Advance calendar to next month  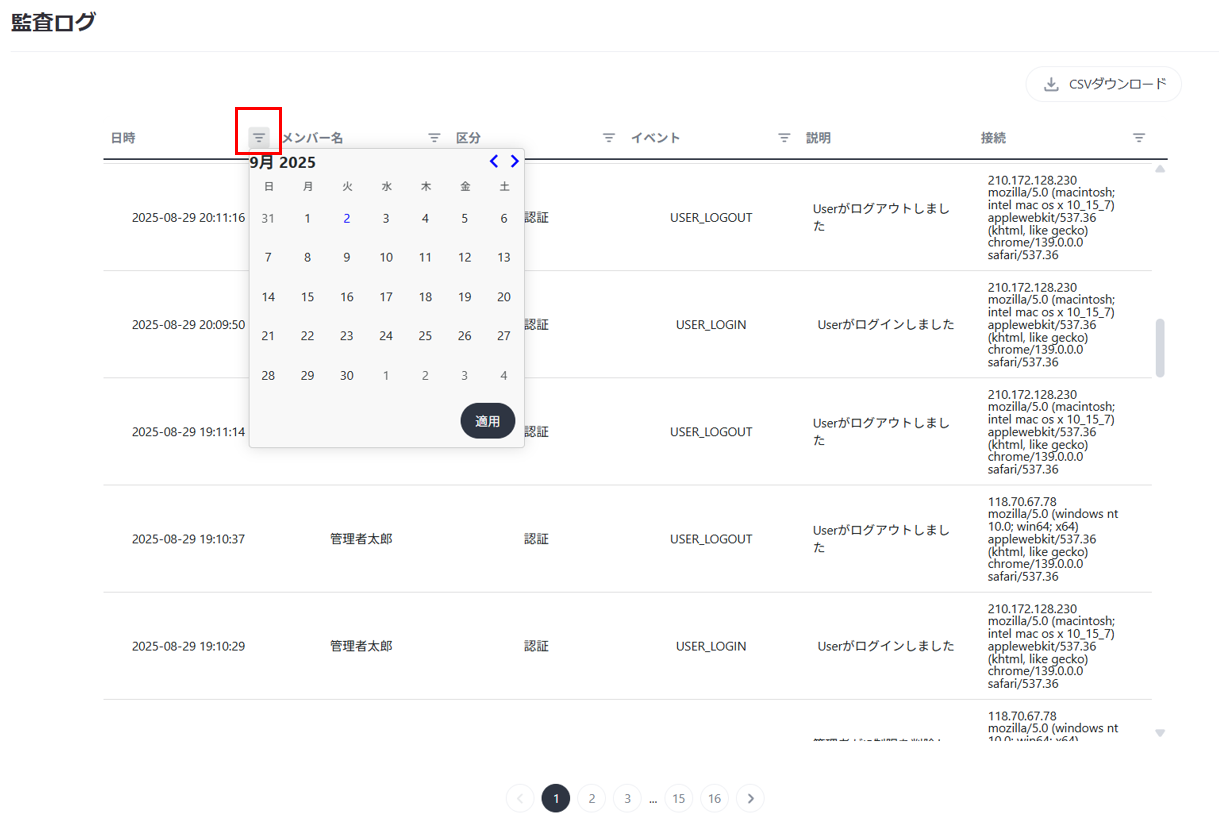coord(515,161)
